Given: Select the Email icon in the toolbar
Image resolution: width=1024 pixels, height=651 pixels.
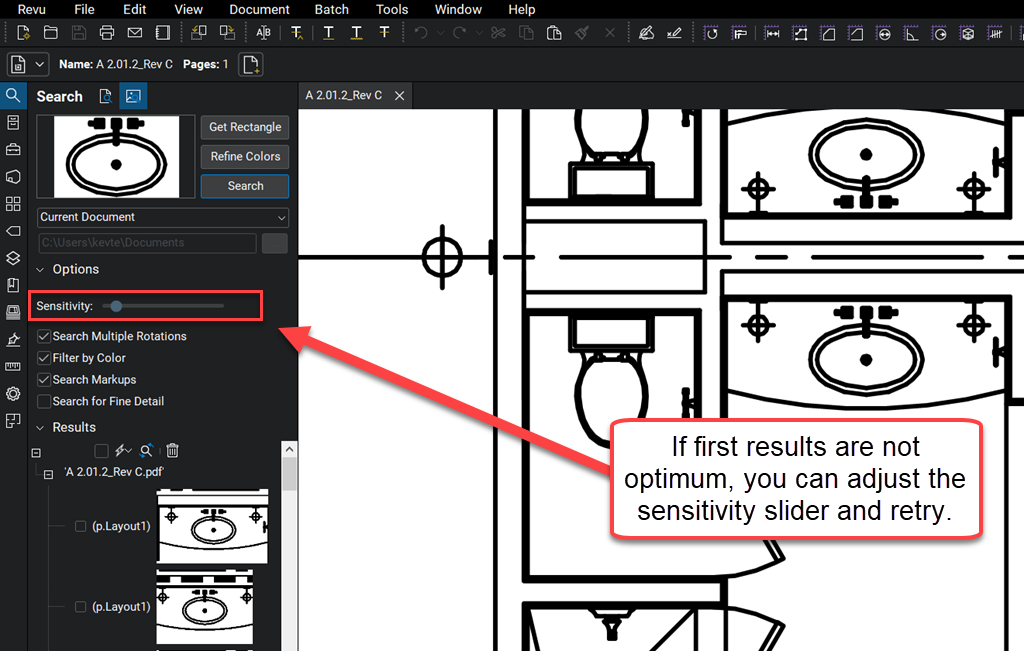Looking at the screenshot, I should pos(135,32).
